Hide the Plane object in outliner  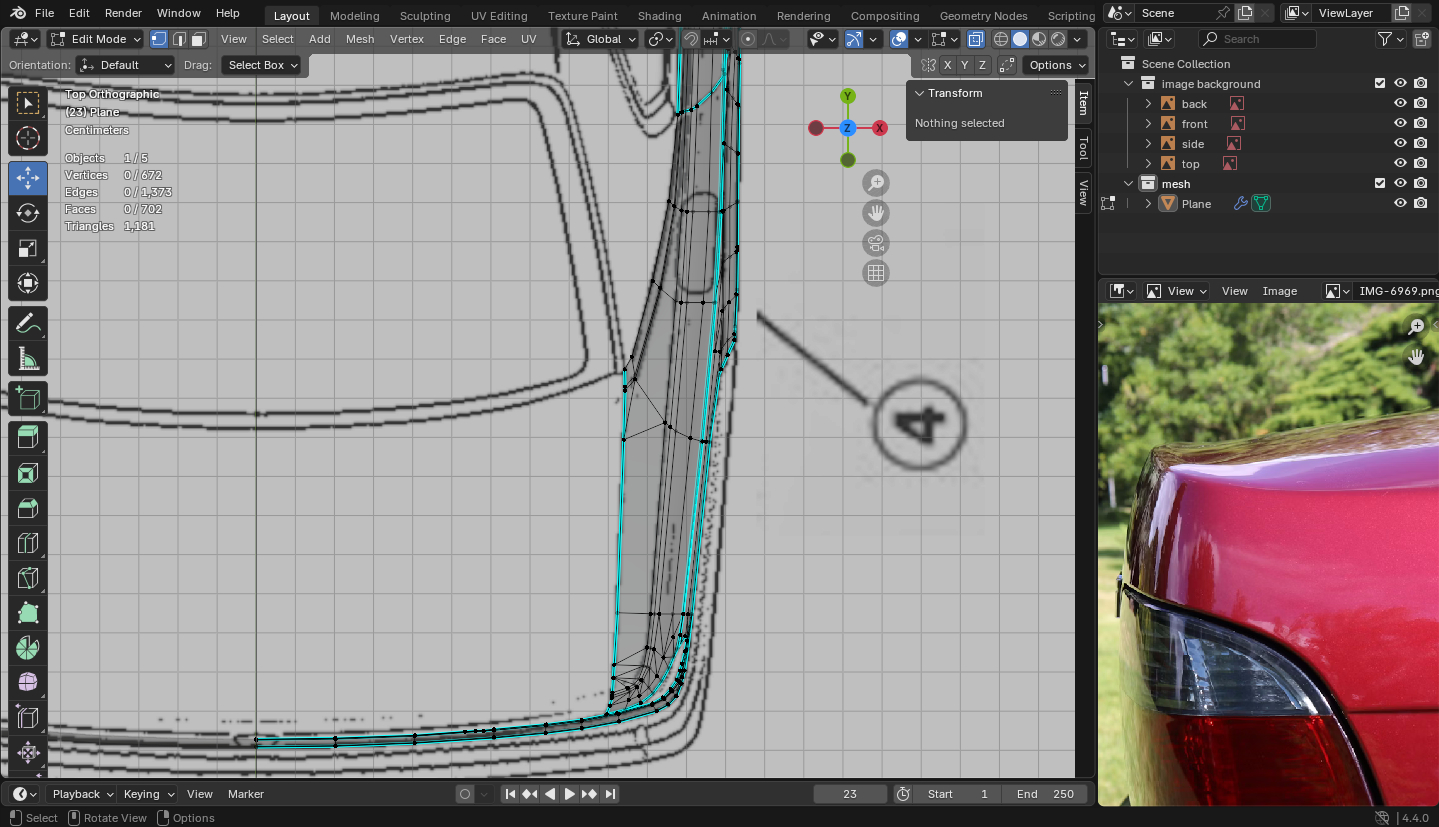click(x=1400, y=204)
